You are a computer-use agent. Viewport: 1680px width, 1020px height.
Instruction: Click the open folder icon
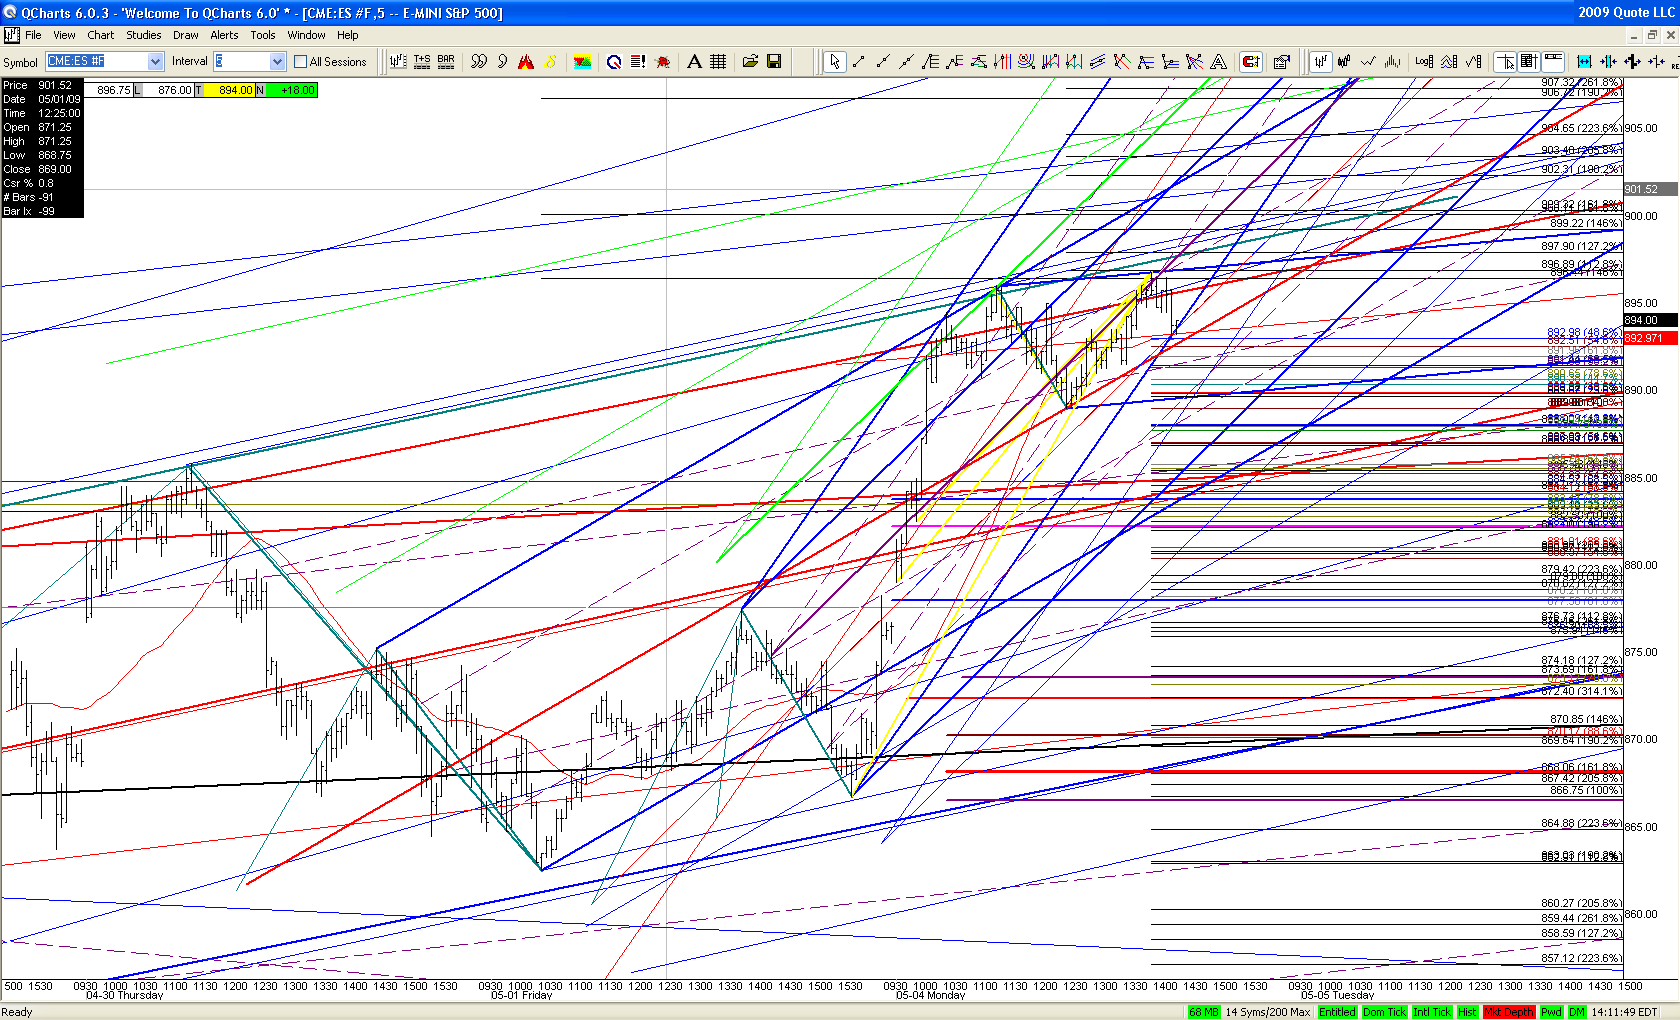(x=750, y=62)
